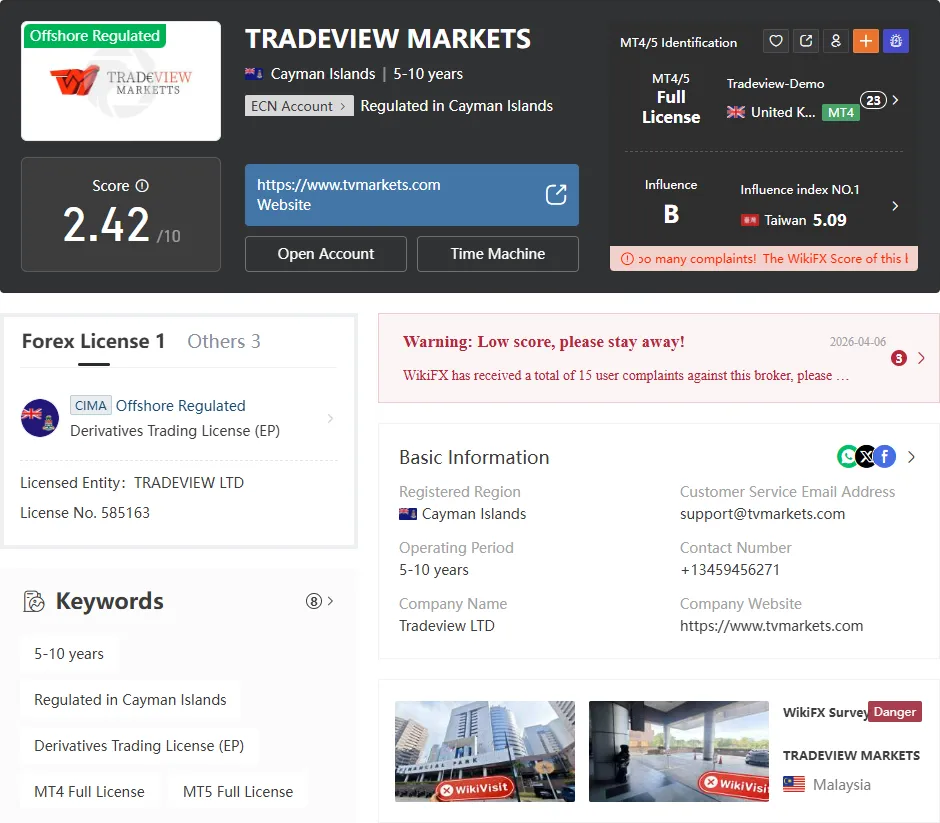This screenshot has width=940, height=823.
Task: Switch to the Others 3 tab
Action: tap(224, 341)
